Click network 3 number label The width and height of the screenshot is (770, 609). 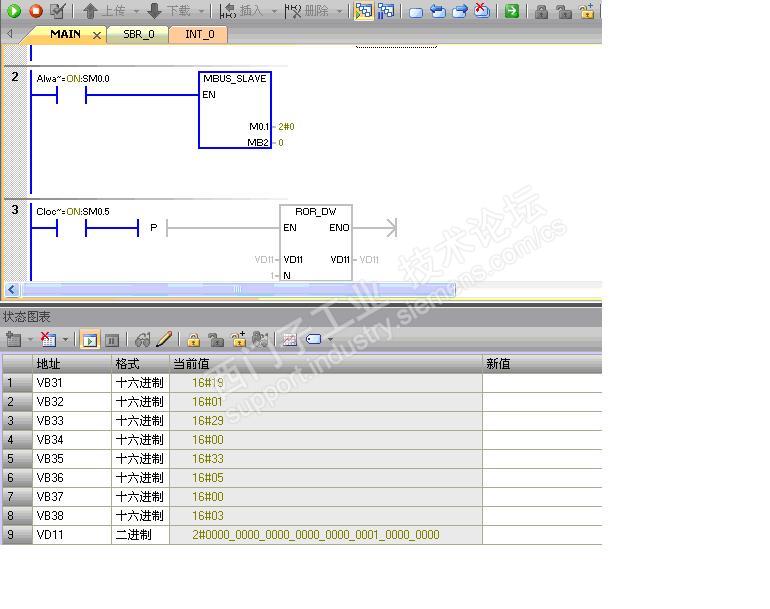[x=15, y=210]
